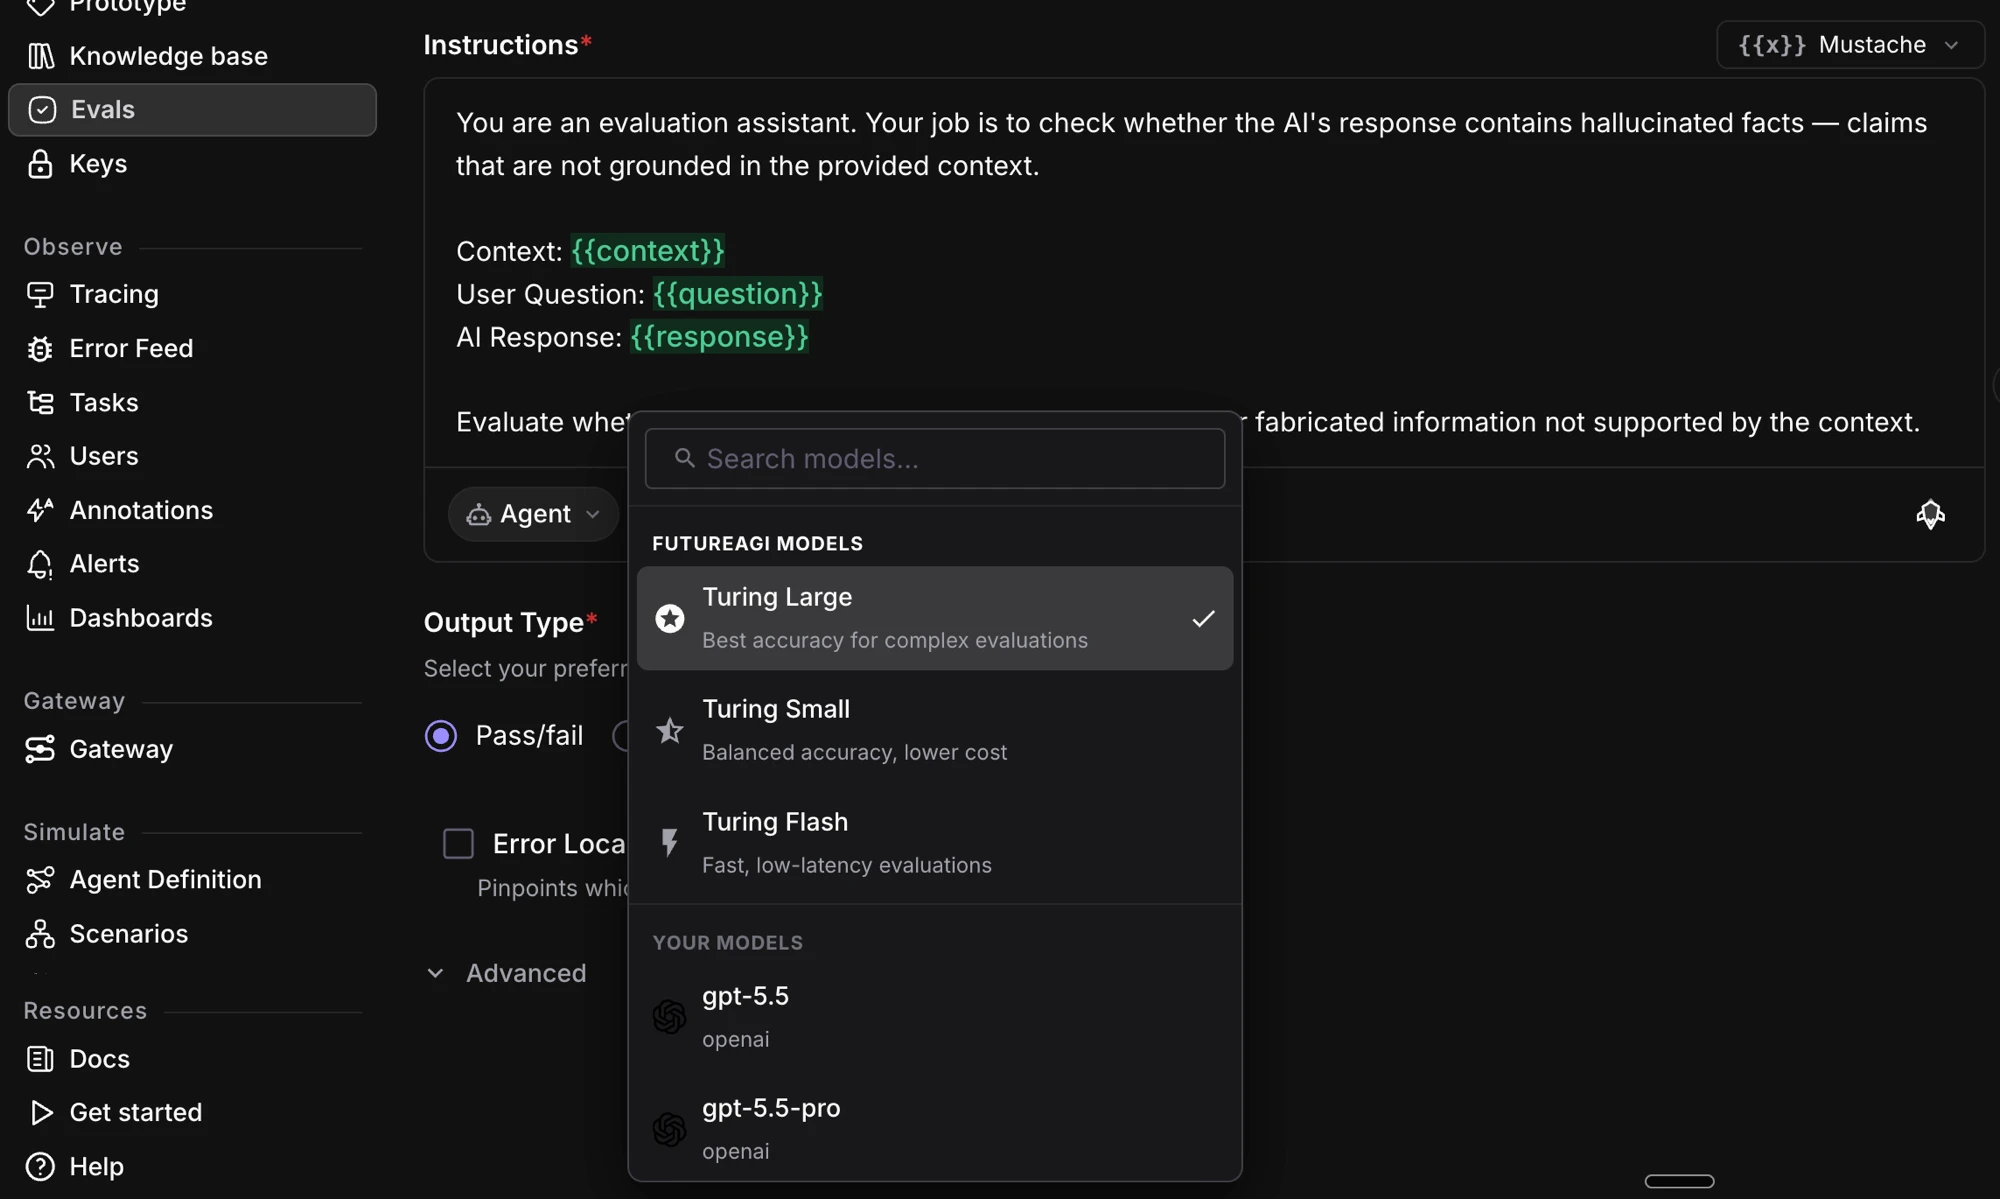2000x1199 pixels.
Task: Click the Annotations sparkle icon
Action: [x=40, y=510]
